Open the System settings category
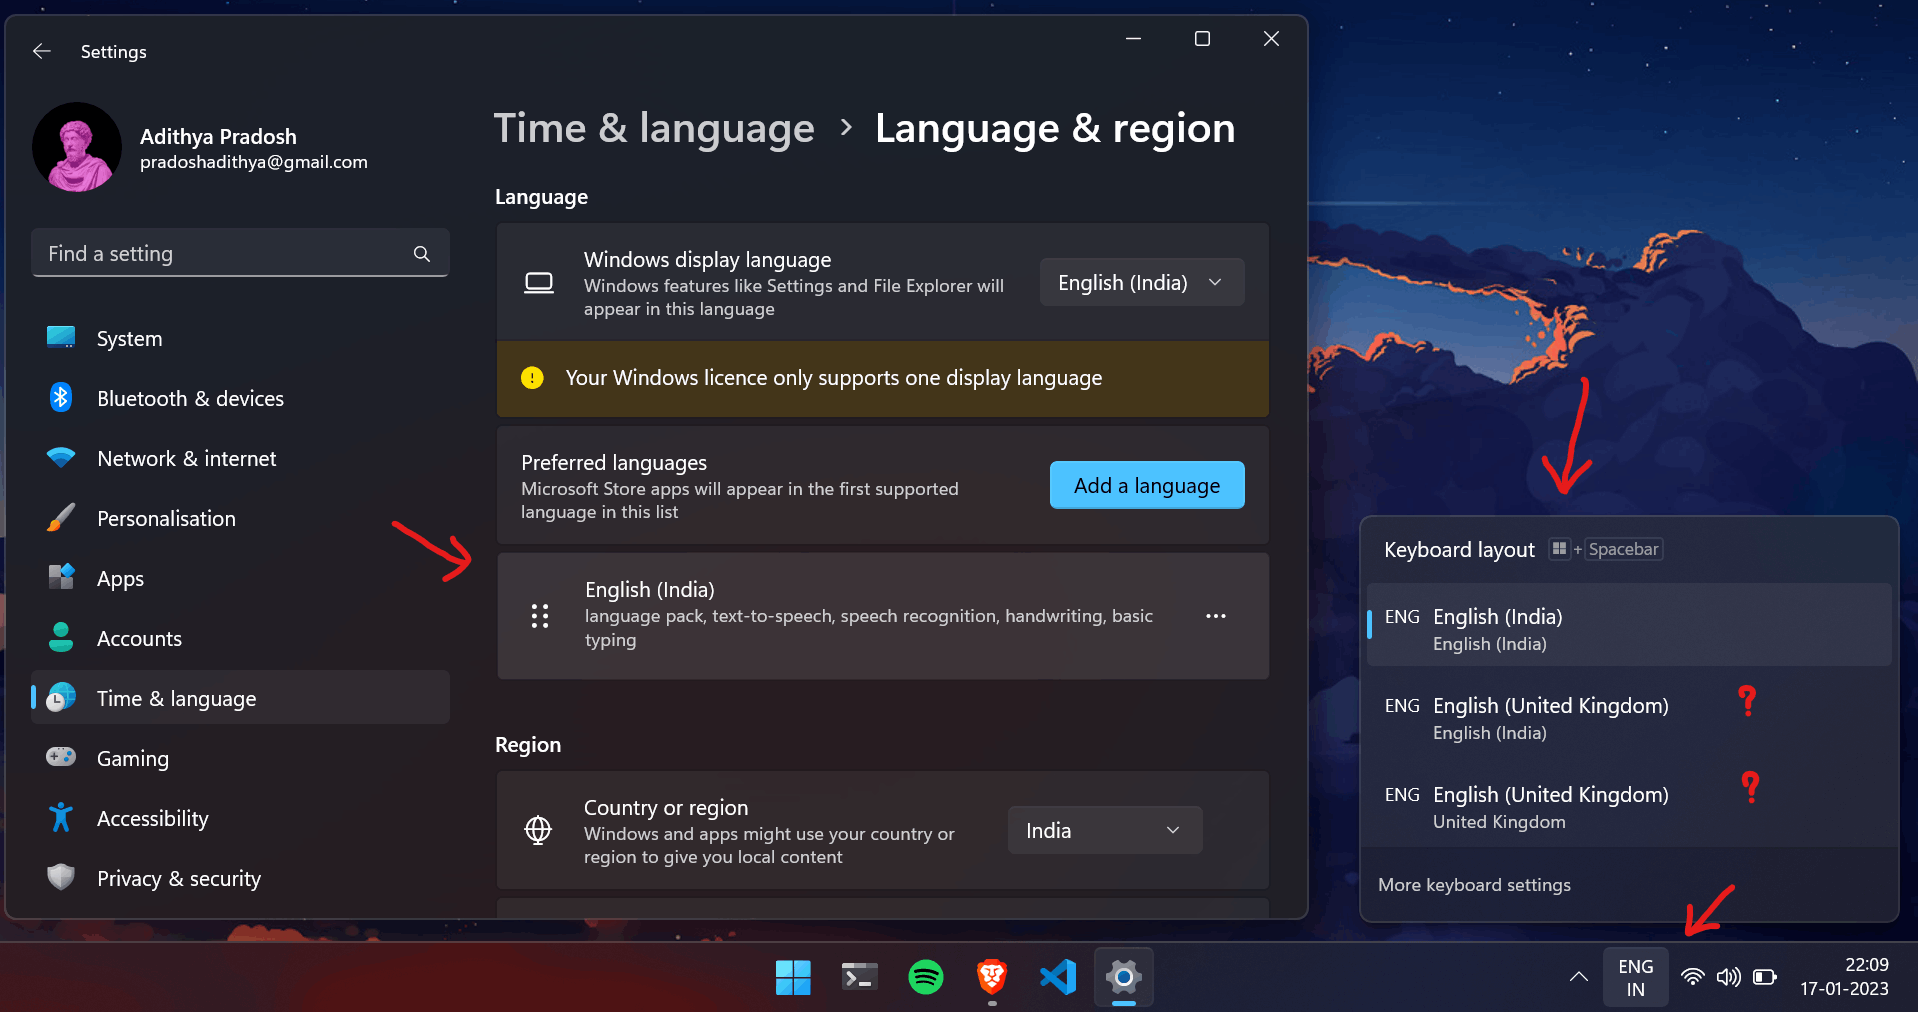This screenshot has height=1012, width=1918. [x=240, y=338]
